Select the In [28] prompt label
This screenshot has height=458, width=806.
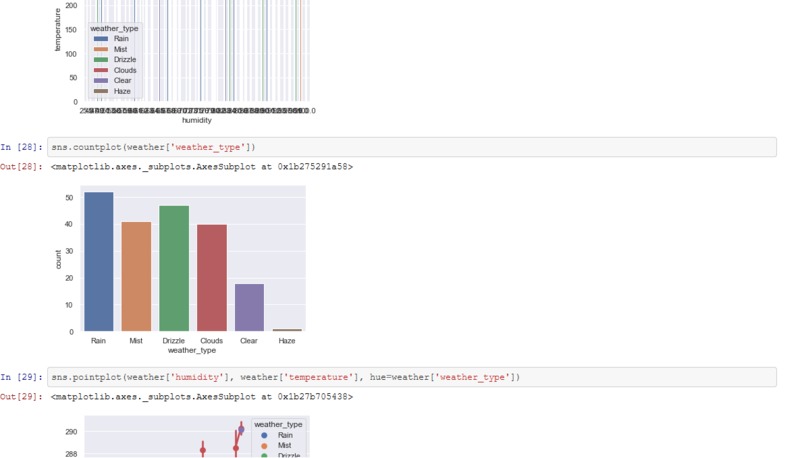click(x=22, y=147)
